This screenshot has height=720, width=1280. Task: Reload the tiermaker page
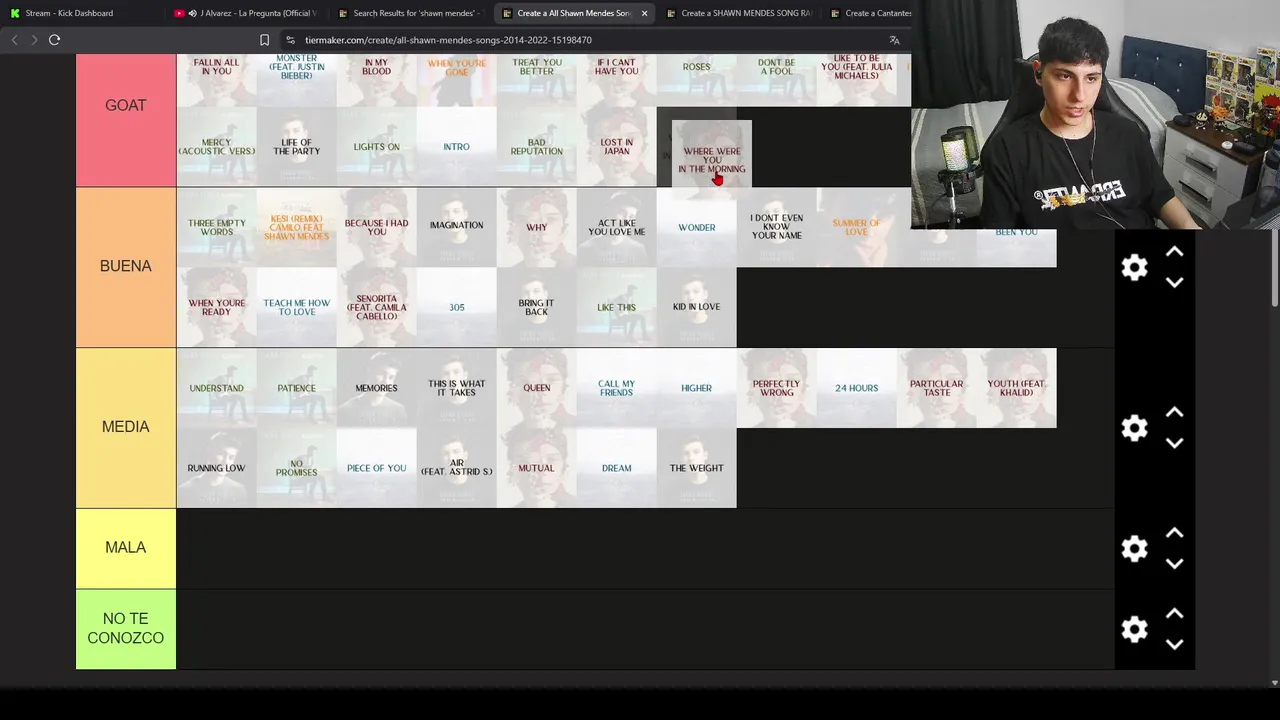coord(55,40)
